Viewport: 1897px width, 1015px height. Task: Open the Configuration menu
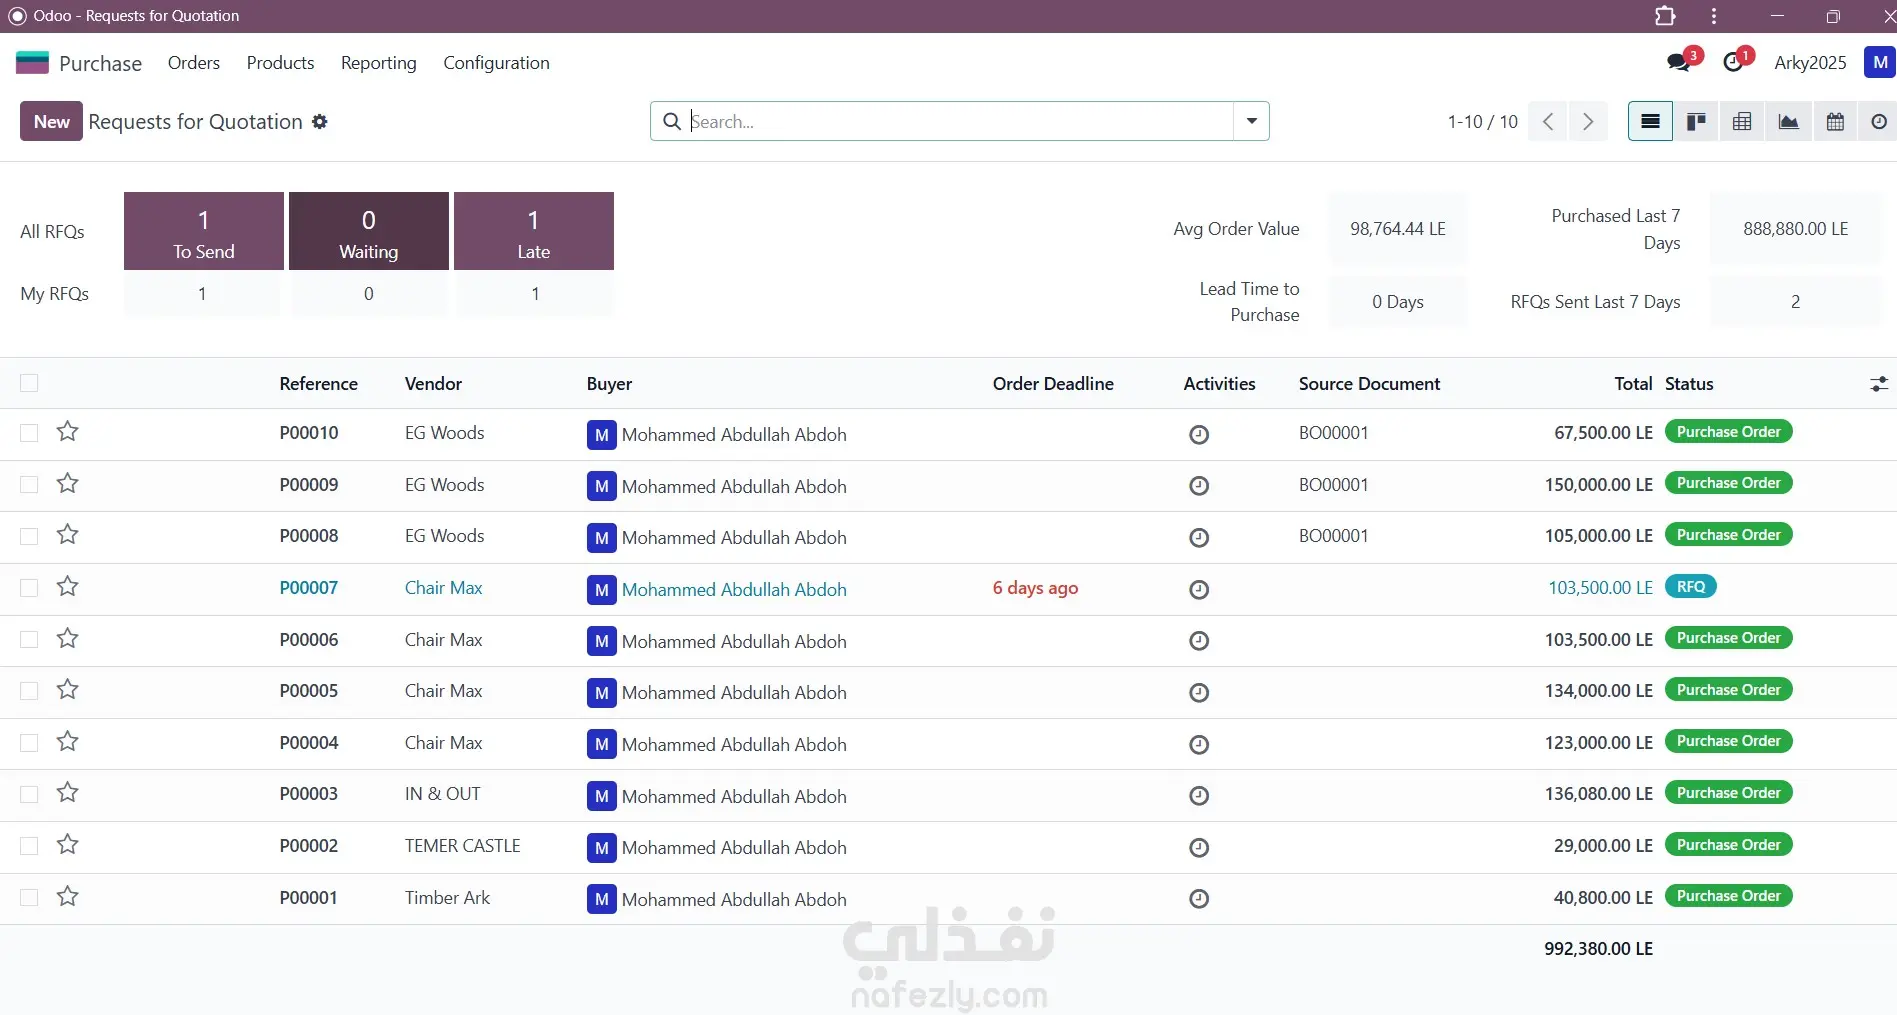(496, 63)
